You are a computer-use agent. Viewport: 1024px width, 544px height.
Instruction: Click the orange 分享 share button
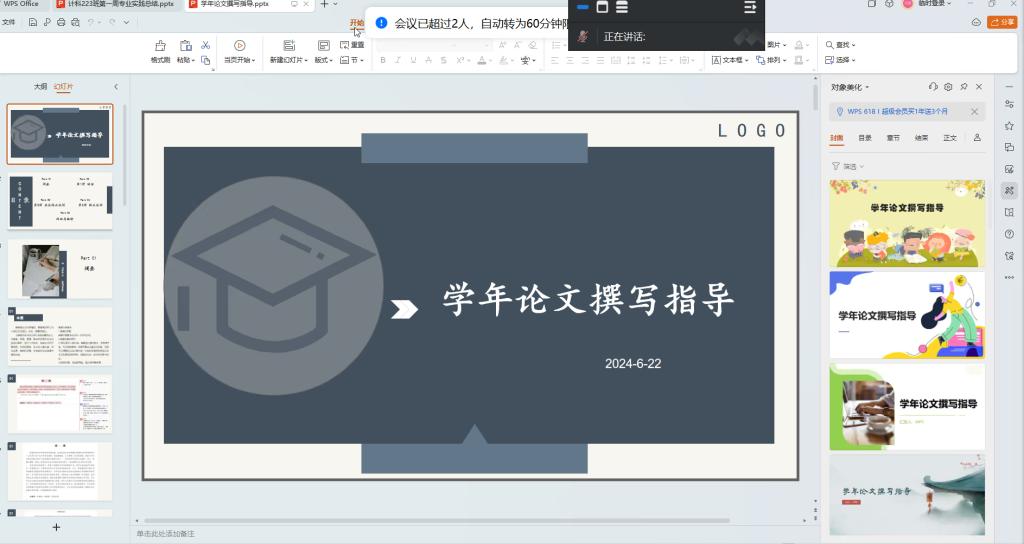pyautogui.click(x=1001, y=22)
